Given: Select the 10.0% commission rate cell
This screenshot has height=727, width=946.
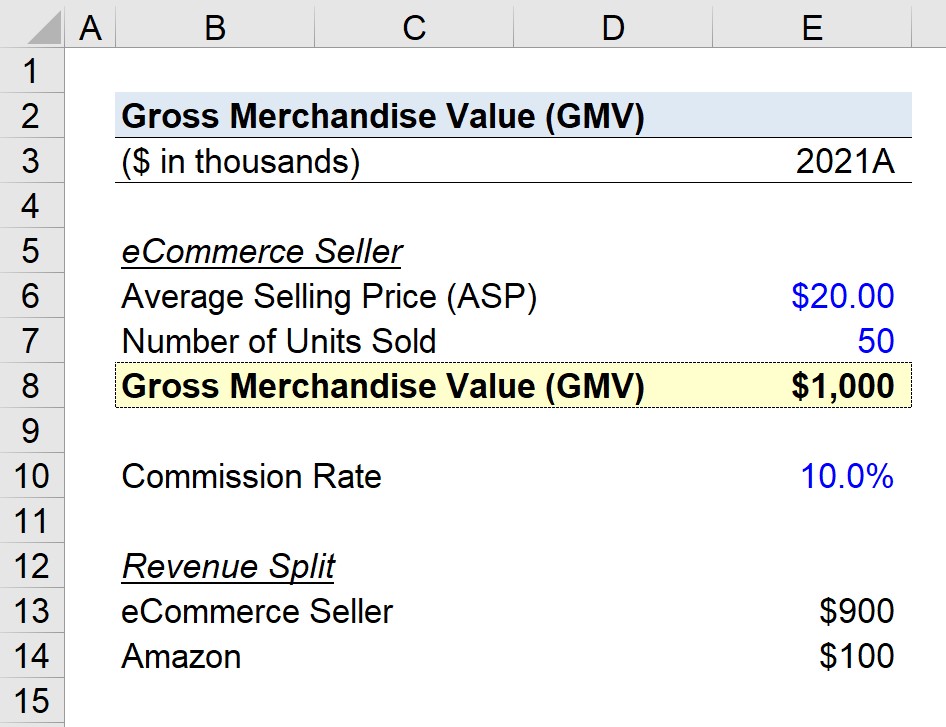Looking at the screenshot, I should click(812, 475).
